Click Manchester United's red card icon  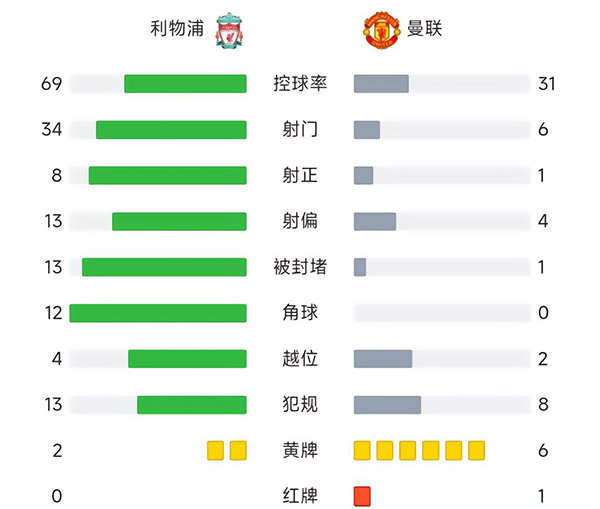coord(362,496)
